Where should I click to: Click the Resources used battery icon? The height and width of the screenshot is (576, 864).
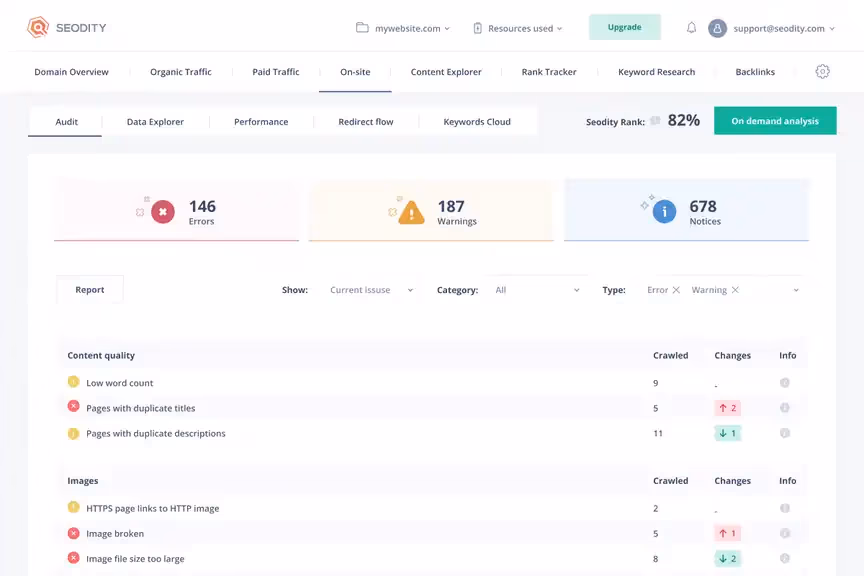point(477,28)
